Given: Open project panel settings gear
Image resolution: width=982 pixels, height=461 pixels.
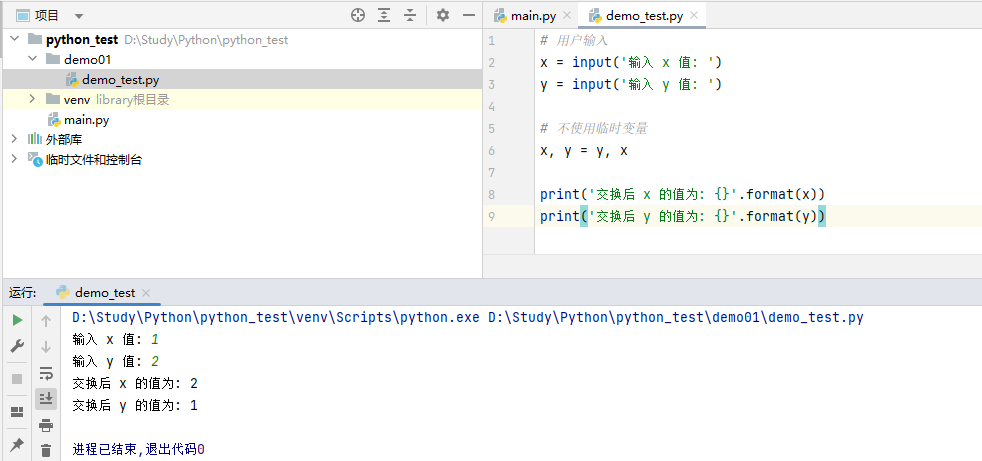Looking at the screenshot, I should click(x=443, y=16).
